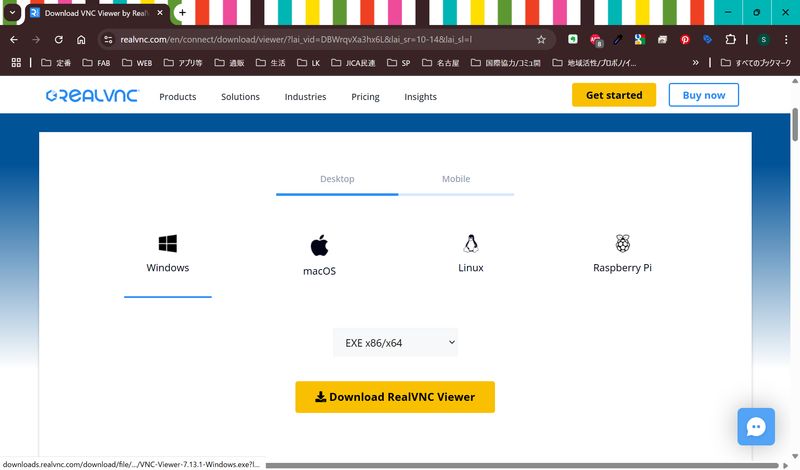Image resolution: width=800 pixels, height=470 pixels.
Task: Open the profile avatar S
Action: [764, 39]
